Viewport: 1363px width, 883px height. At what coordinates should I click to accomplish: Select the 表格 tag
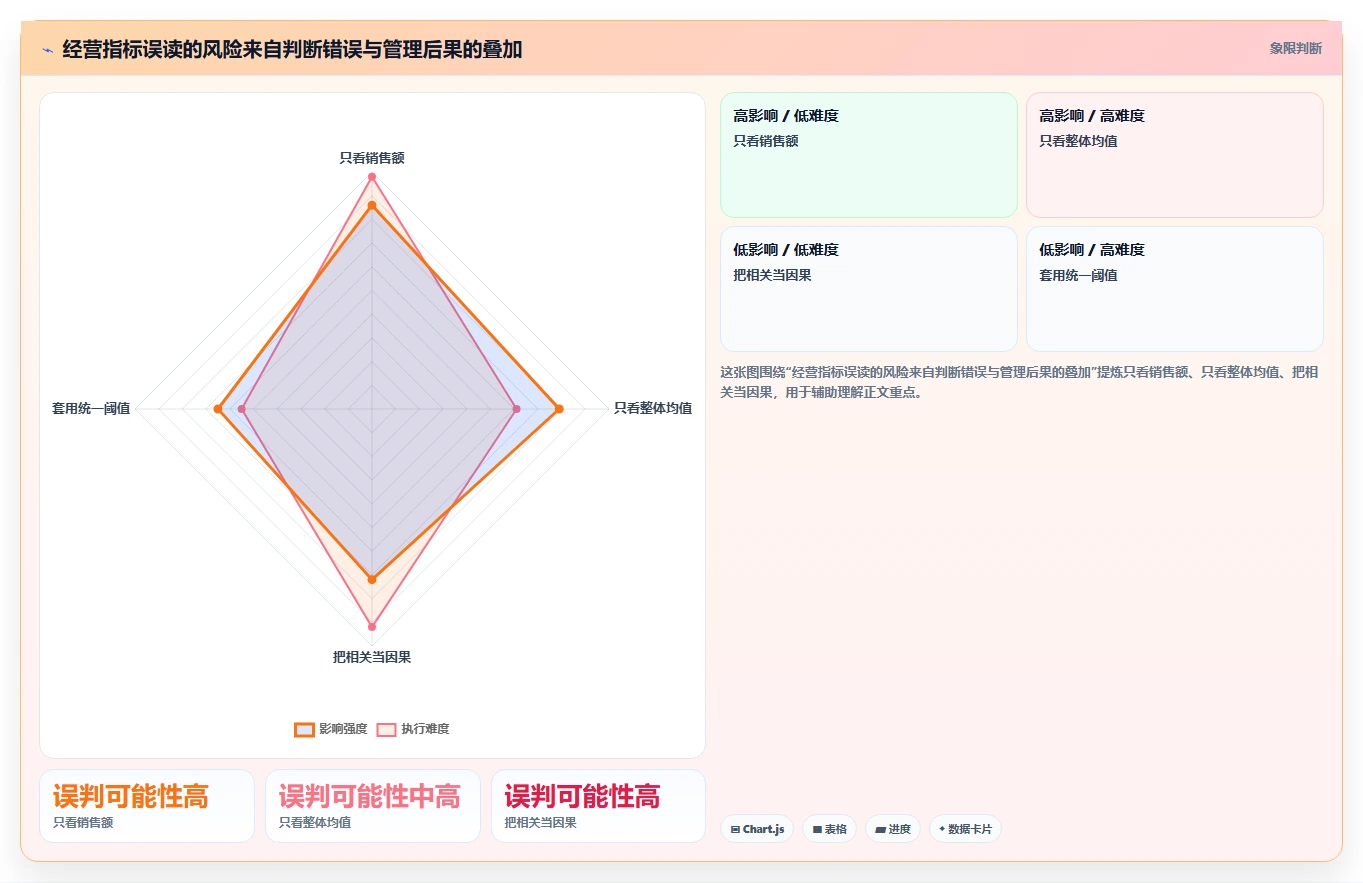(829, 829)
